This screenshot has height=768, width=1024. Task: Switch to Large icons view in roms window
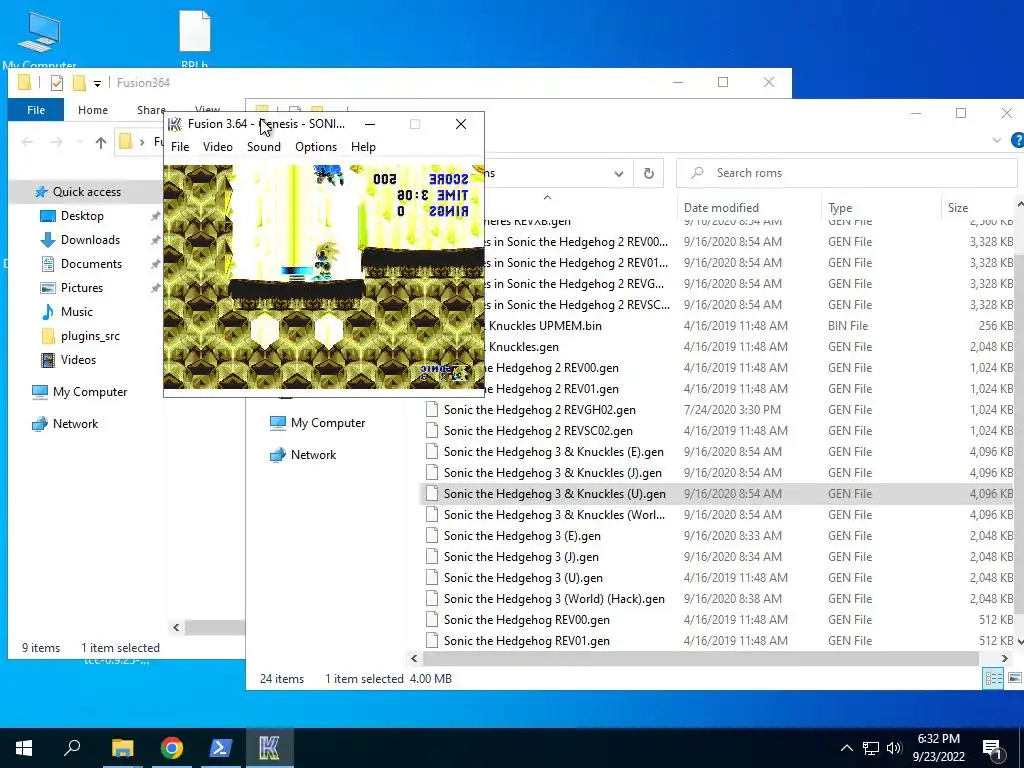1014,679
